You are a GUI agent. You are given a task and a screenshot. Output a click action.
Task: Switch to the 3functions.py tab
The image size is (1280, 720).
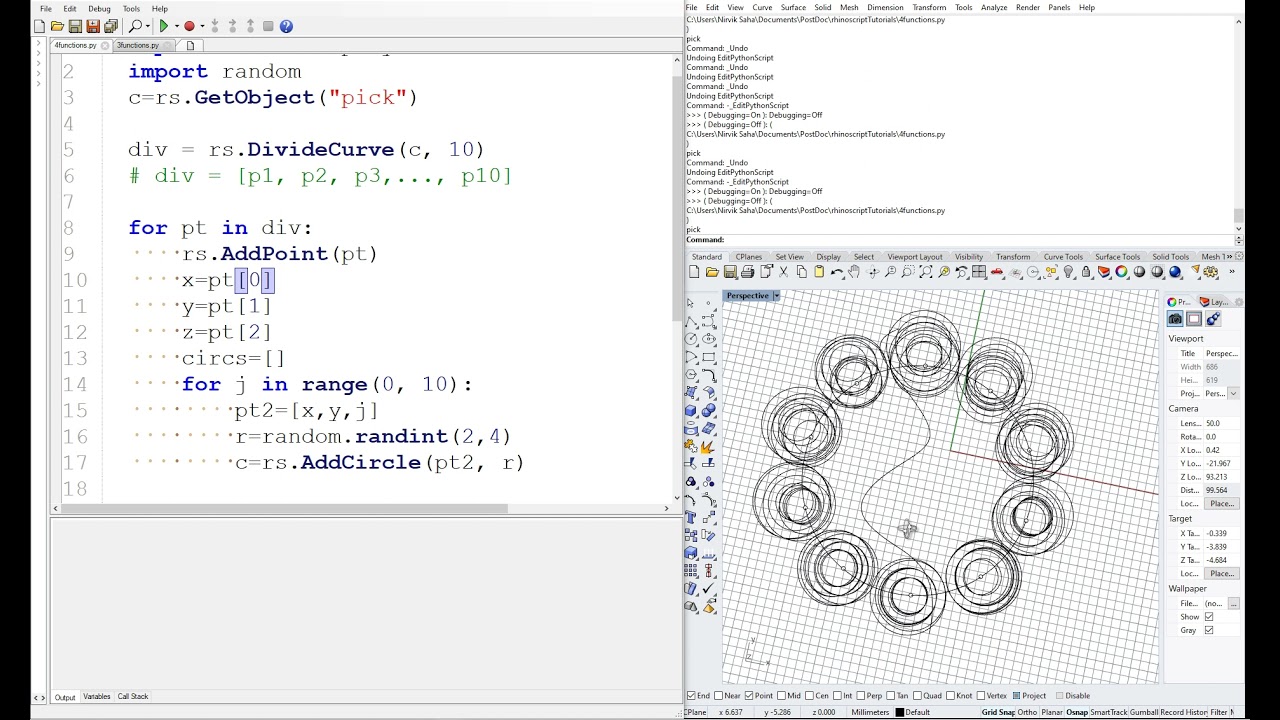click(137, 45)
